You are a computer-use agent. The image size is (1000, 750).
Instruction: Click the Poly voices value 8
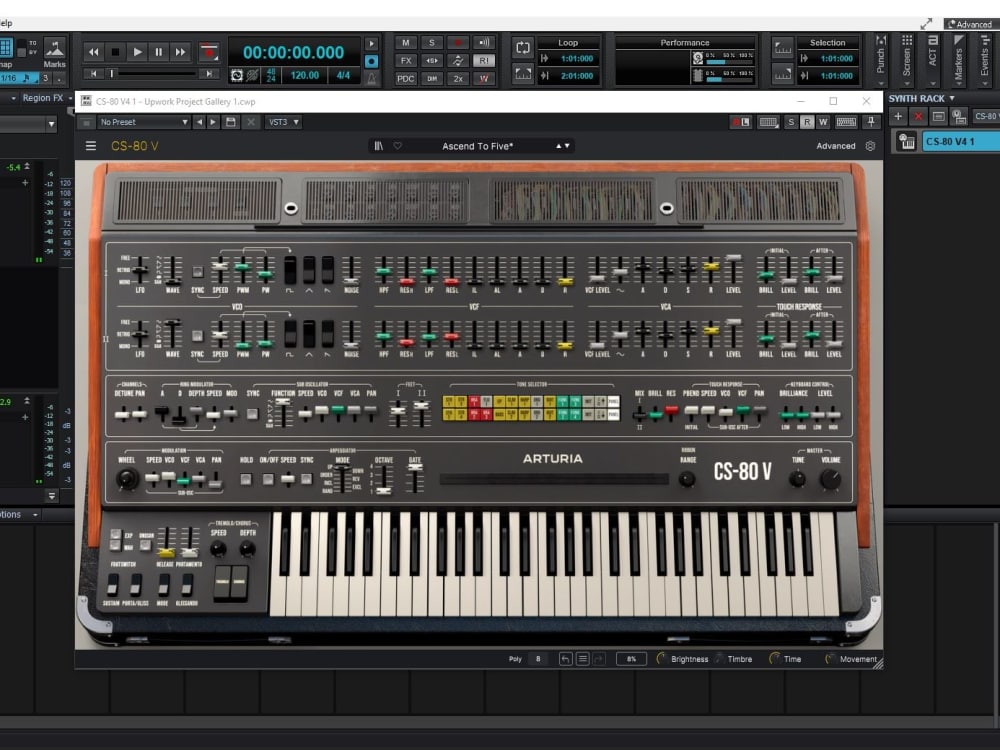538,659
